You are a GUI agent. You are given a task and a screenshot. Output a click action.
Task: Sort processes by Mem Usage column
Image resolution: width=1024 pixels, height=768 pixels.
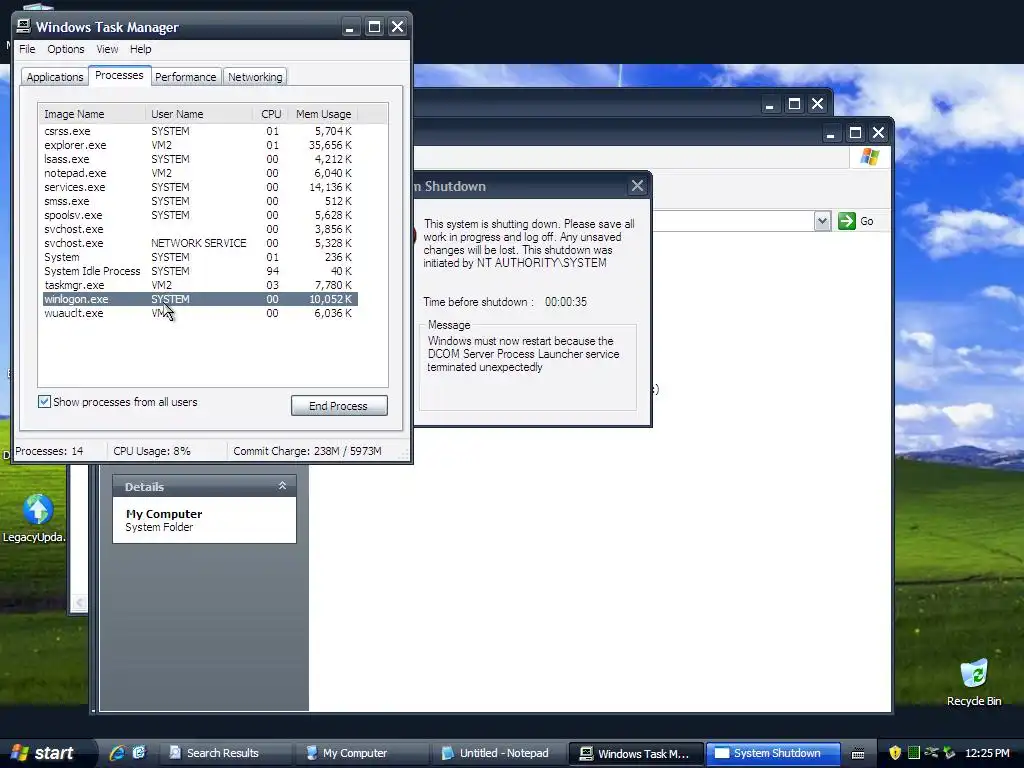click(x=323, y=114)
